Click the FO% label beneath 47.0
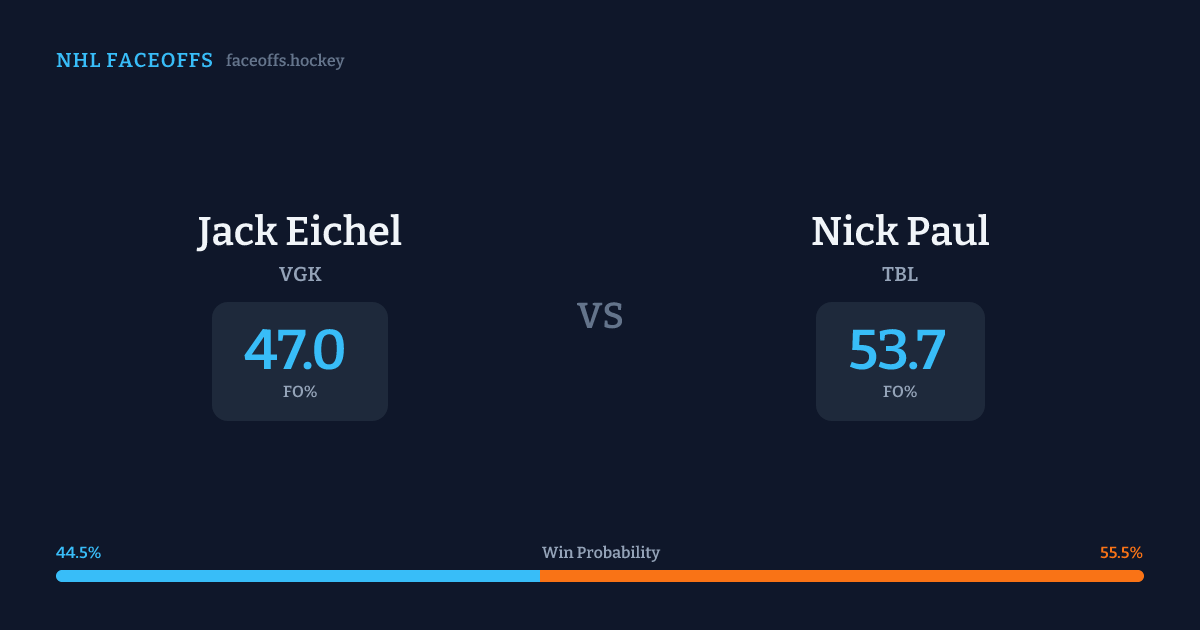The image size is (1200, 630). (300, 392)
